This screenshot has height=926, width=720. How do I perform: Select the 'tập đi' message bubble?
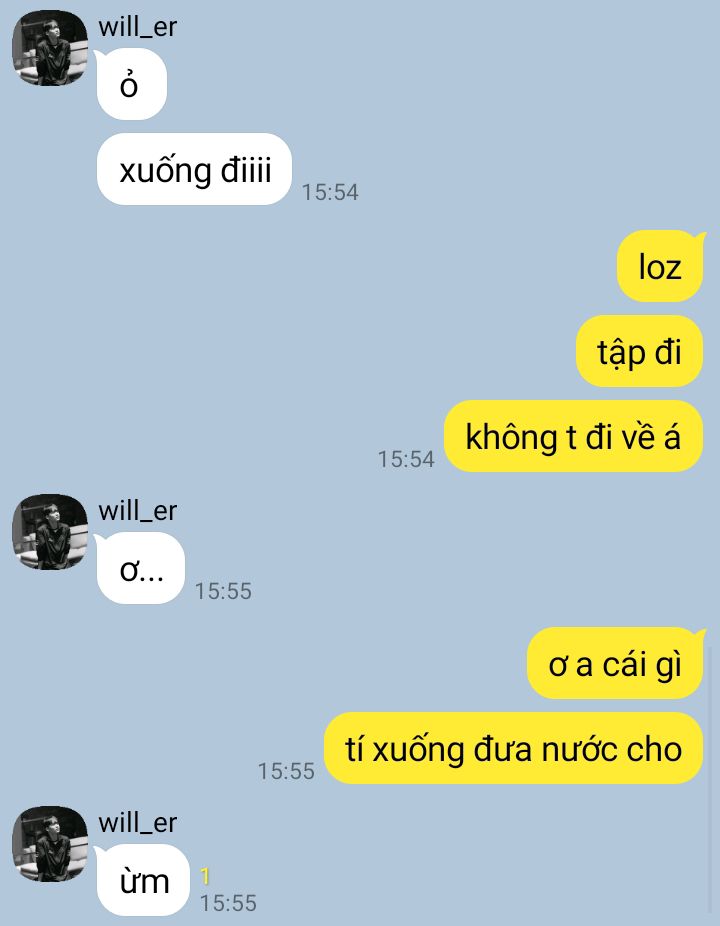point(640,351)
